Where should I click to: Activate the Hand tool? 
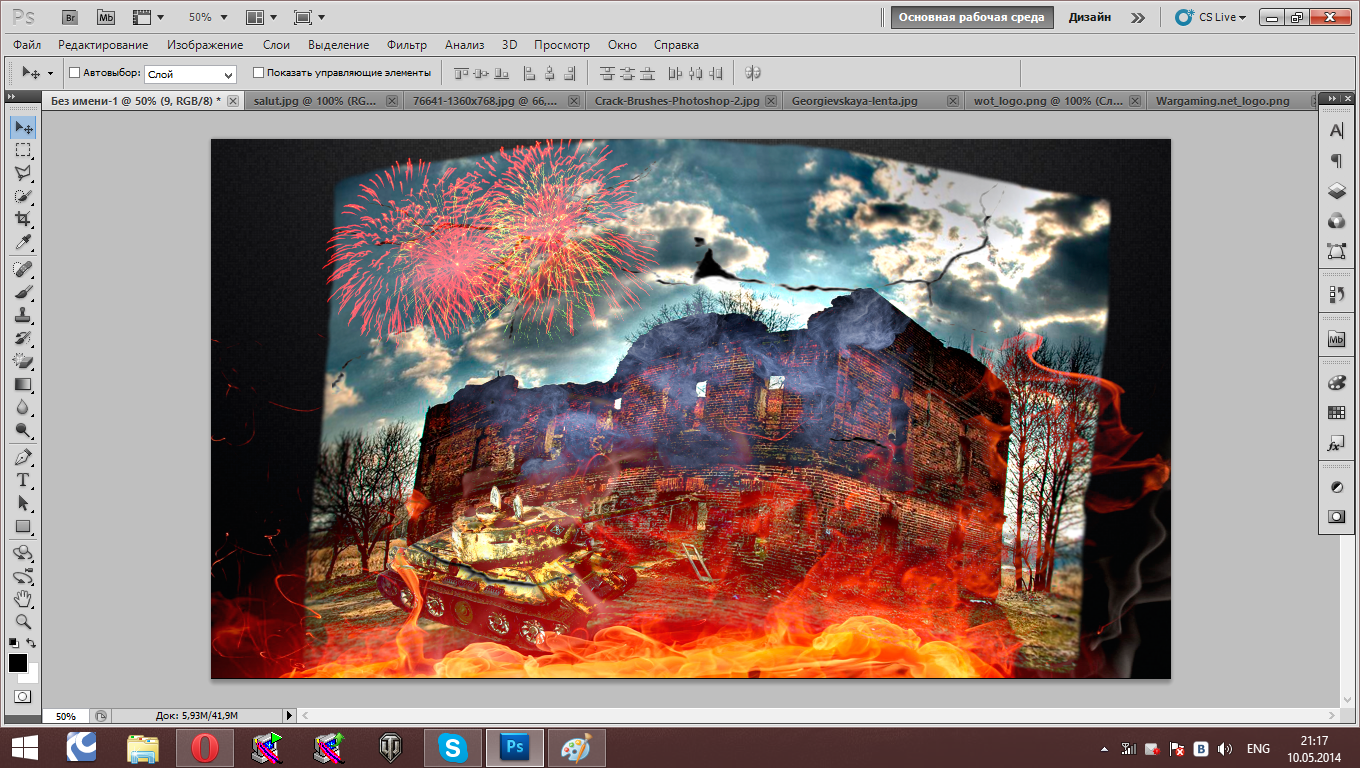point(23,599)
